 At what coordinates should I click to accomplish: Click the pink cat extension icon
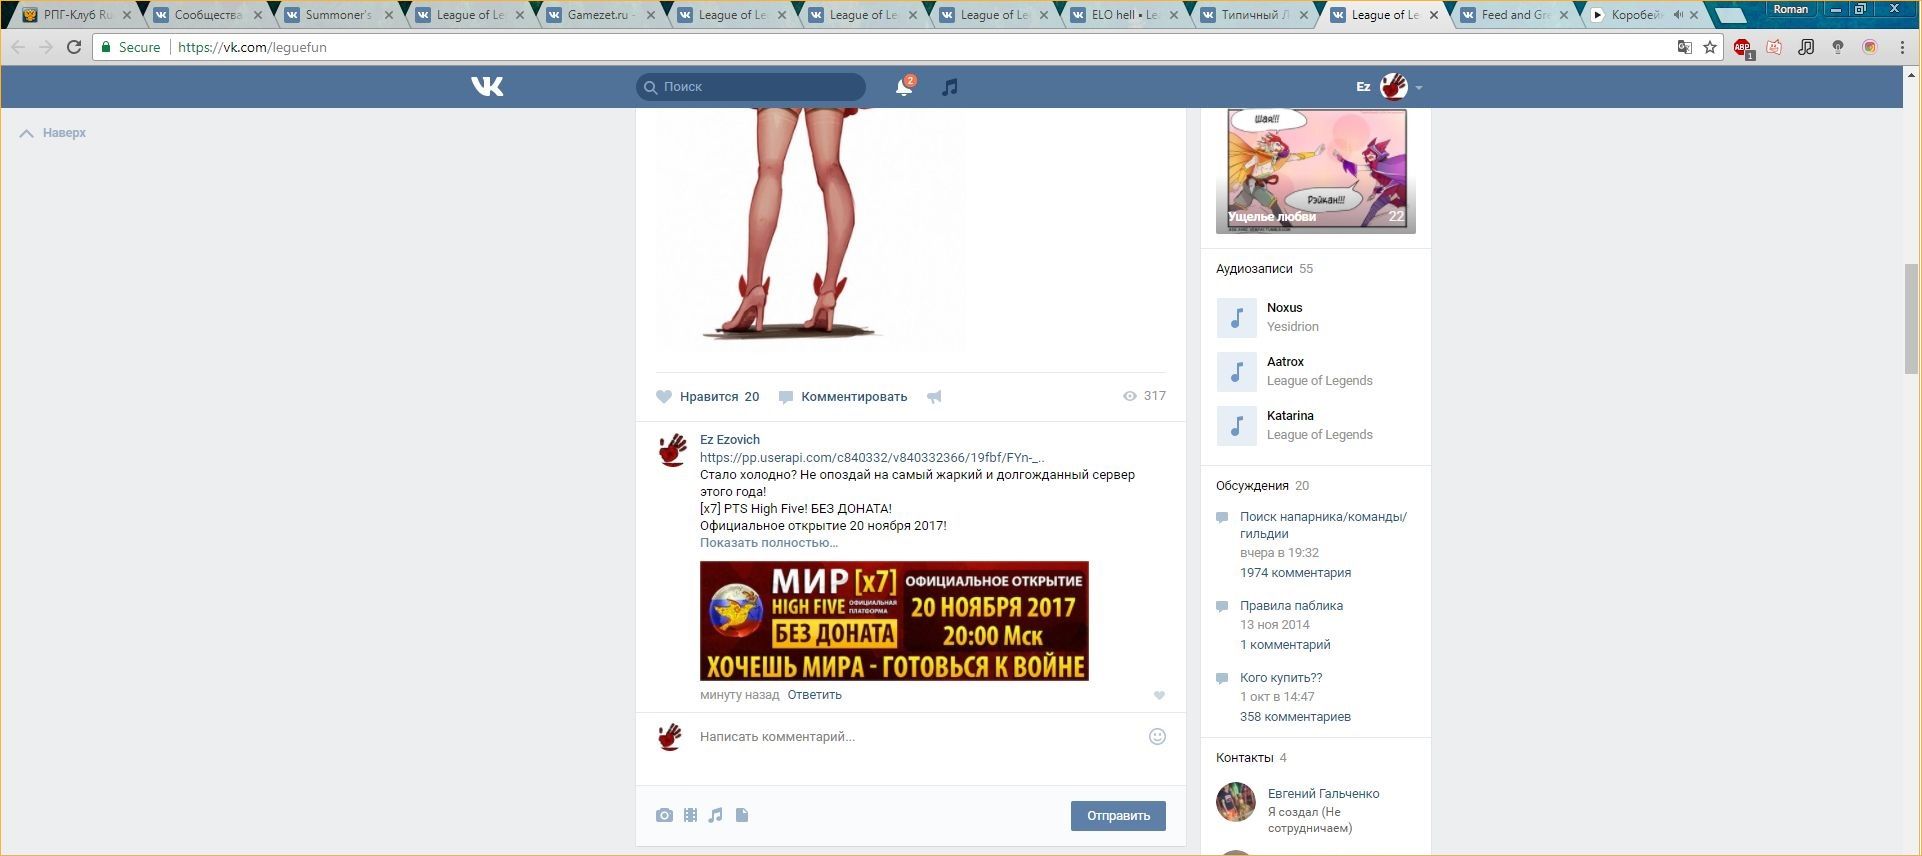[x=1774, y=47]
